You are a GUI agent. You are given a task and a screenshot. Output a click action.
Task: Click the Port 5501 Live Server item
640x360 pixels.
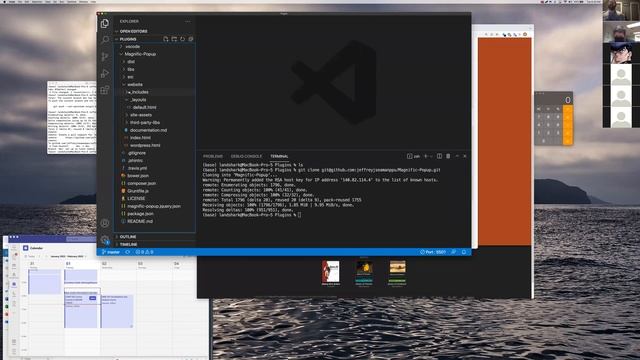pyautogui.click(x=433, y=252)
